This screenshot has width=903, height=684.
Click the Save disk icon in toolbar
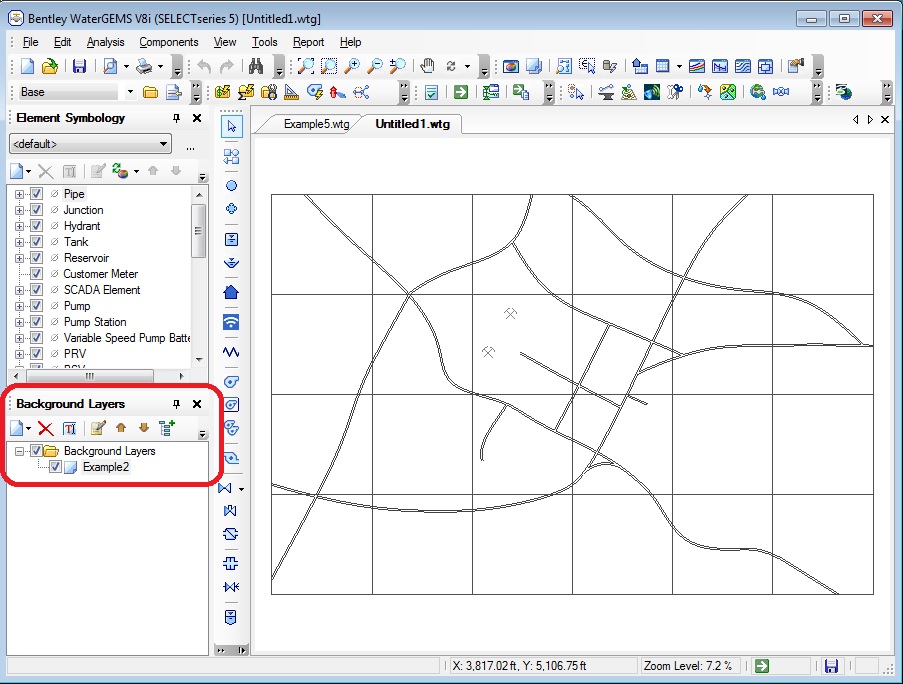[x=79, y=67]
